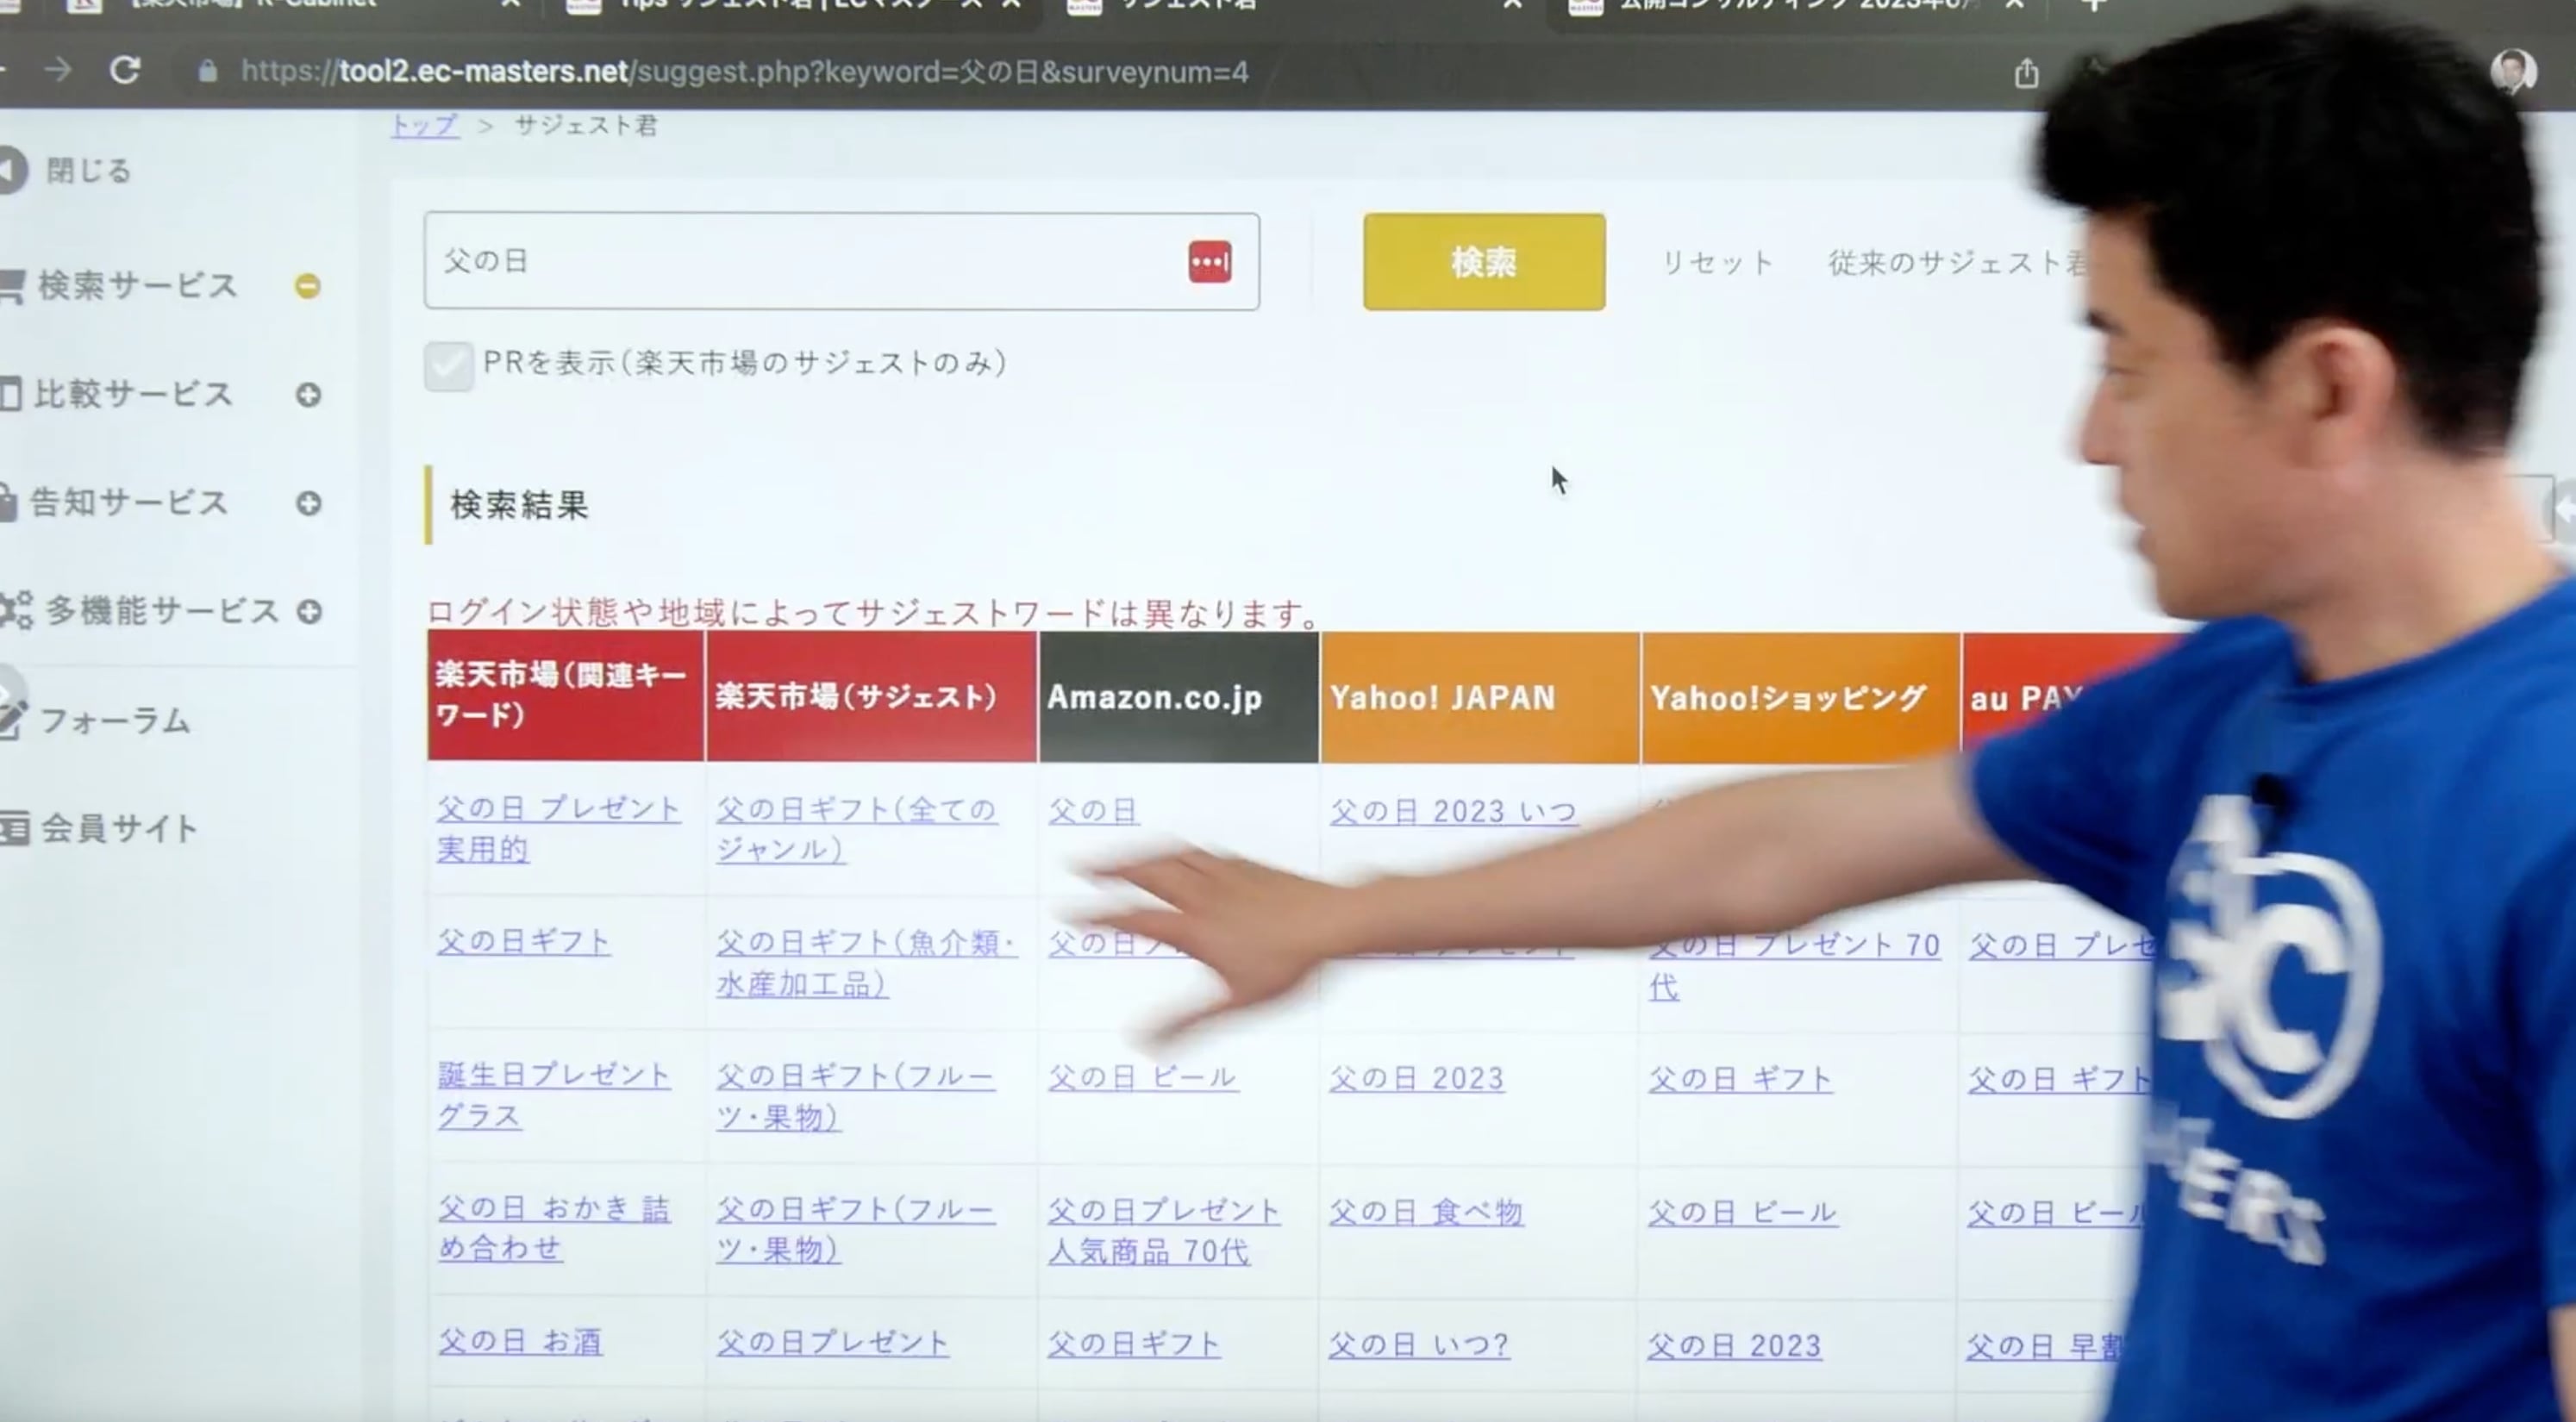The height and width of the screenshot is (1422, 2576).
Task: Open 父の日 ビール in the Amazon column
Action: (1143, 1077)
